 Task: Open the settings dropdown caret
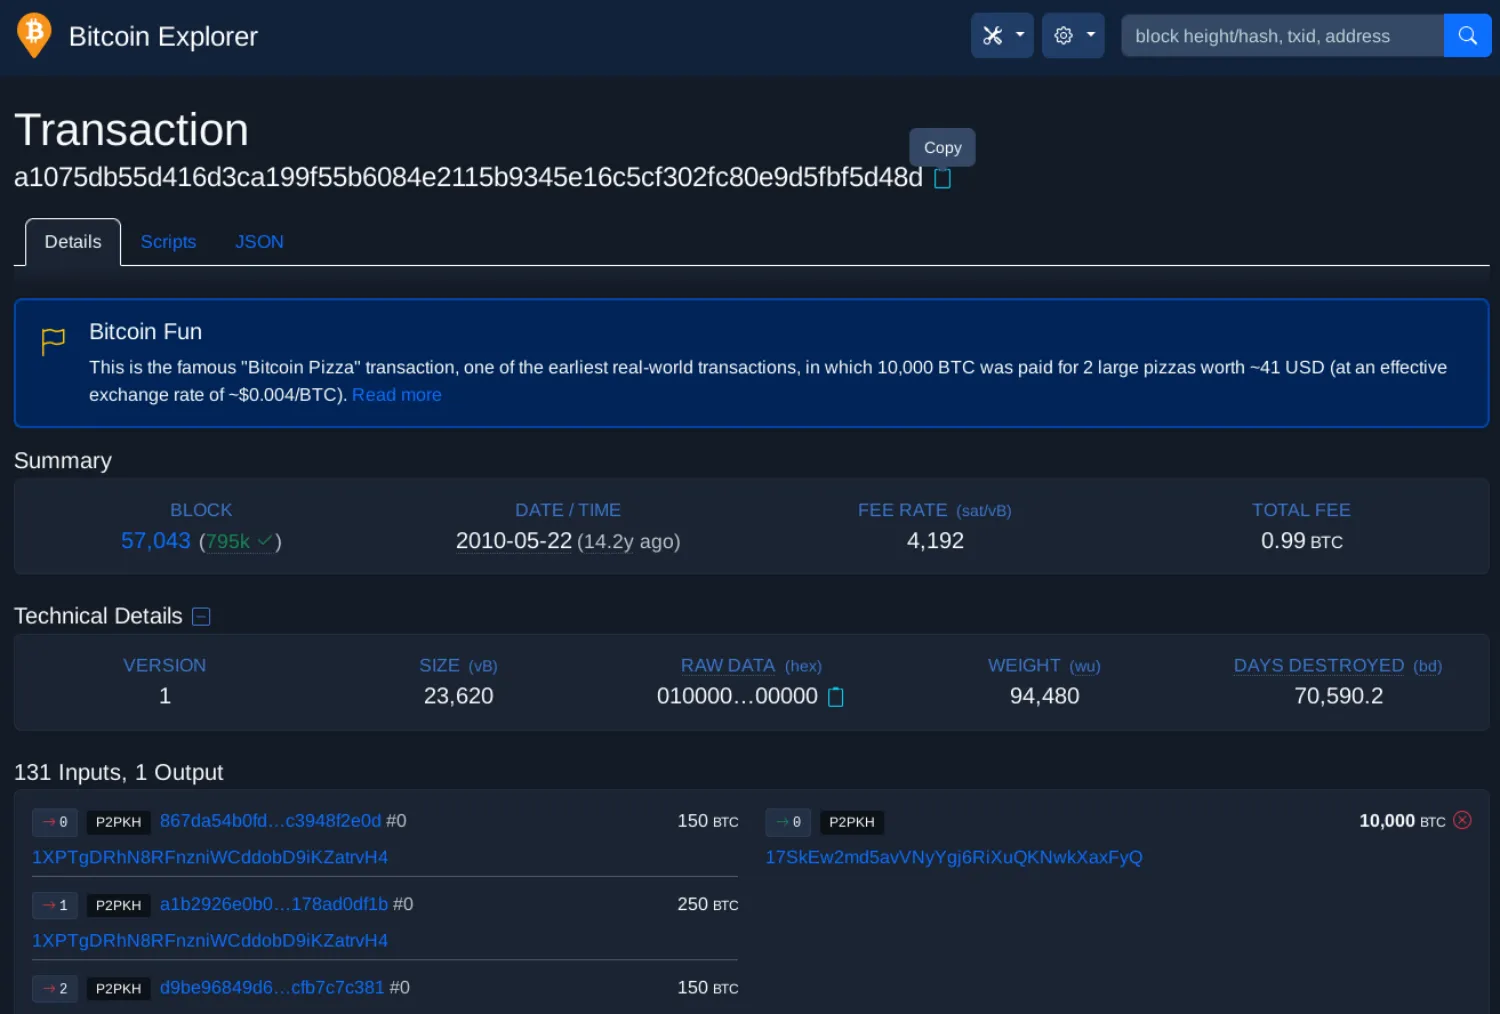(x=1090, y=35)
